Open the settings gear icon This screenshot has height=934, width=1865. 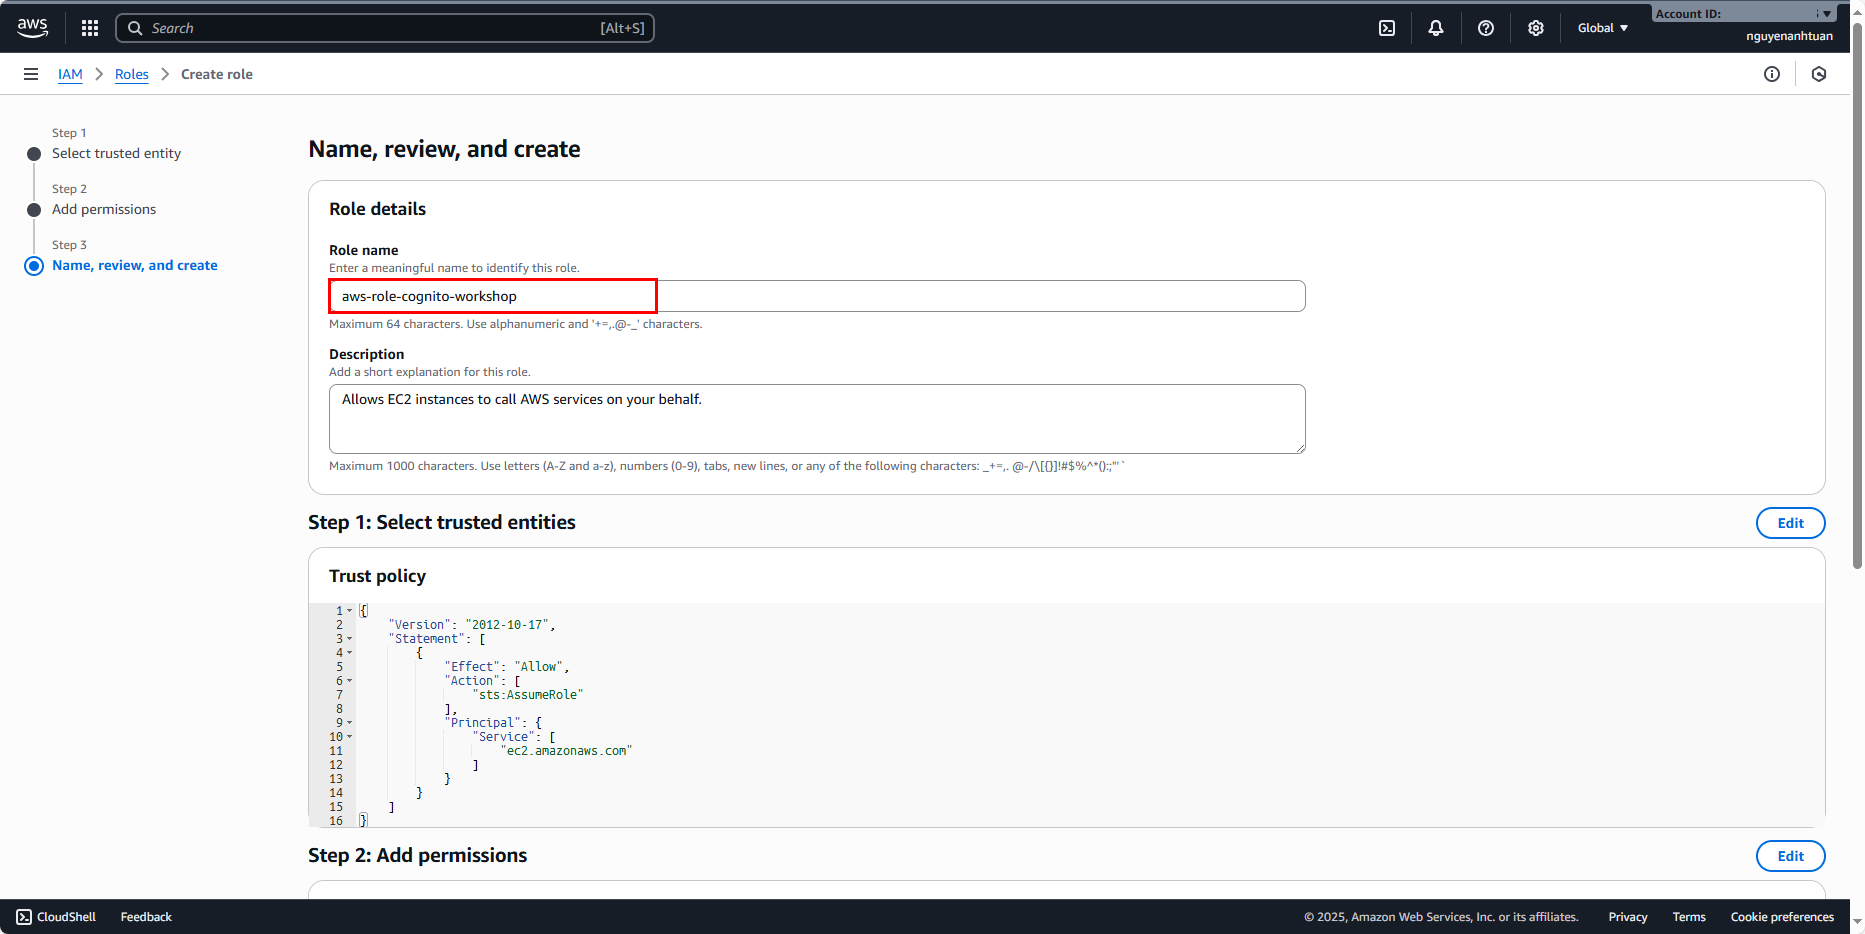pos(1536,28)
